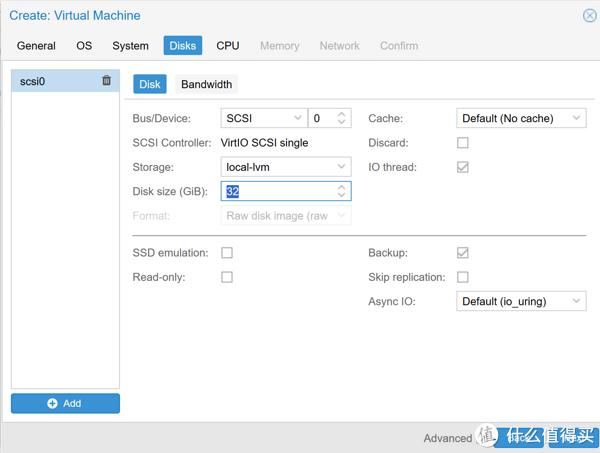Click the plus Add disk button
The height and width of the screenshot is (453, 600).
point(65,403)
